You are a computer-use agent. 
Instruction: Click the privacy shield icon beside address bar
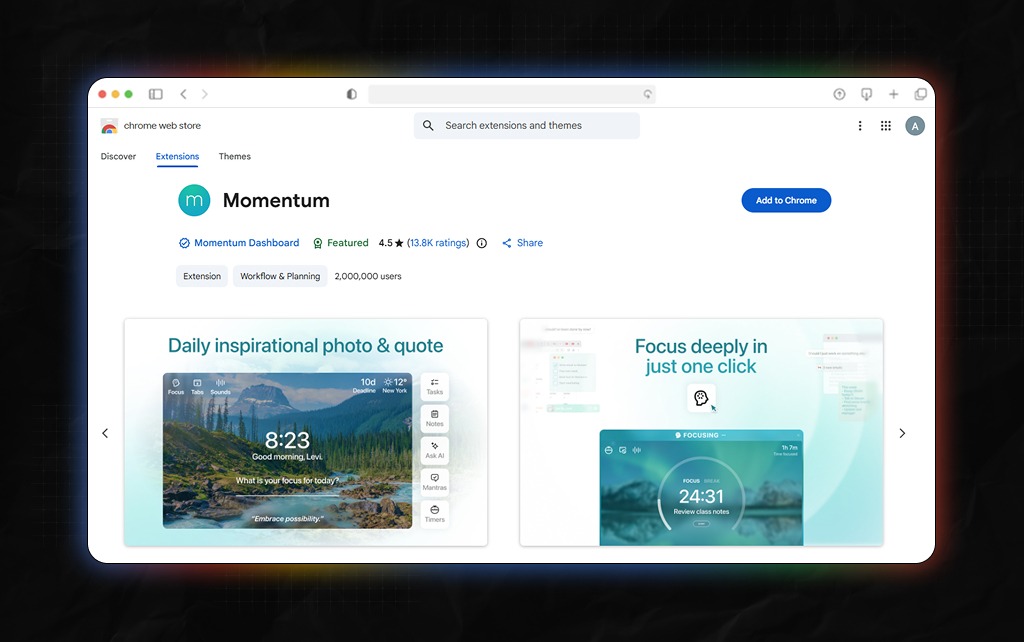point(351,94)
